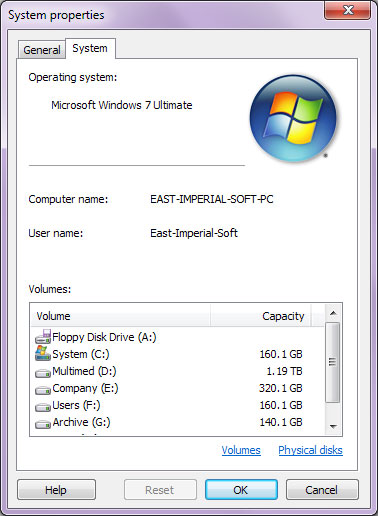This screenshot has height=516, width=378.
Task: Select the Archive (G:) volume name
Action: (81, 422)
